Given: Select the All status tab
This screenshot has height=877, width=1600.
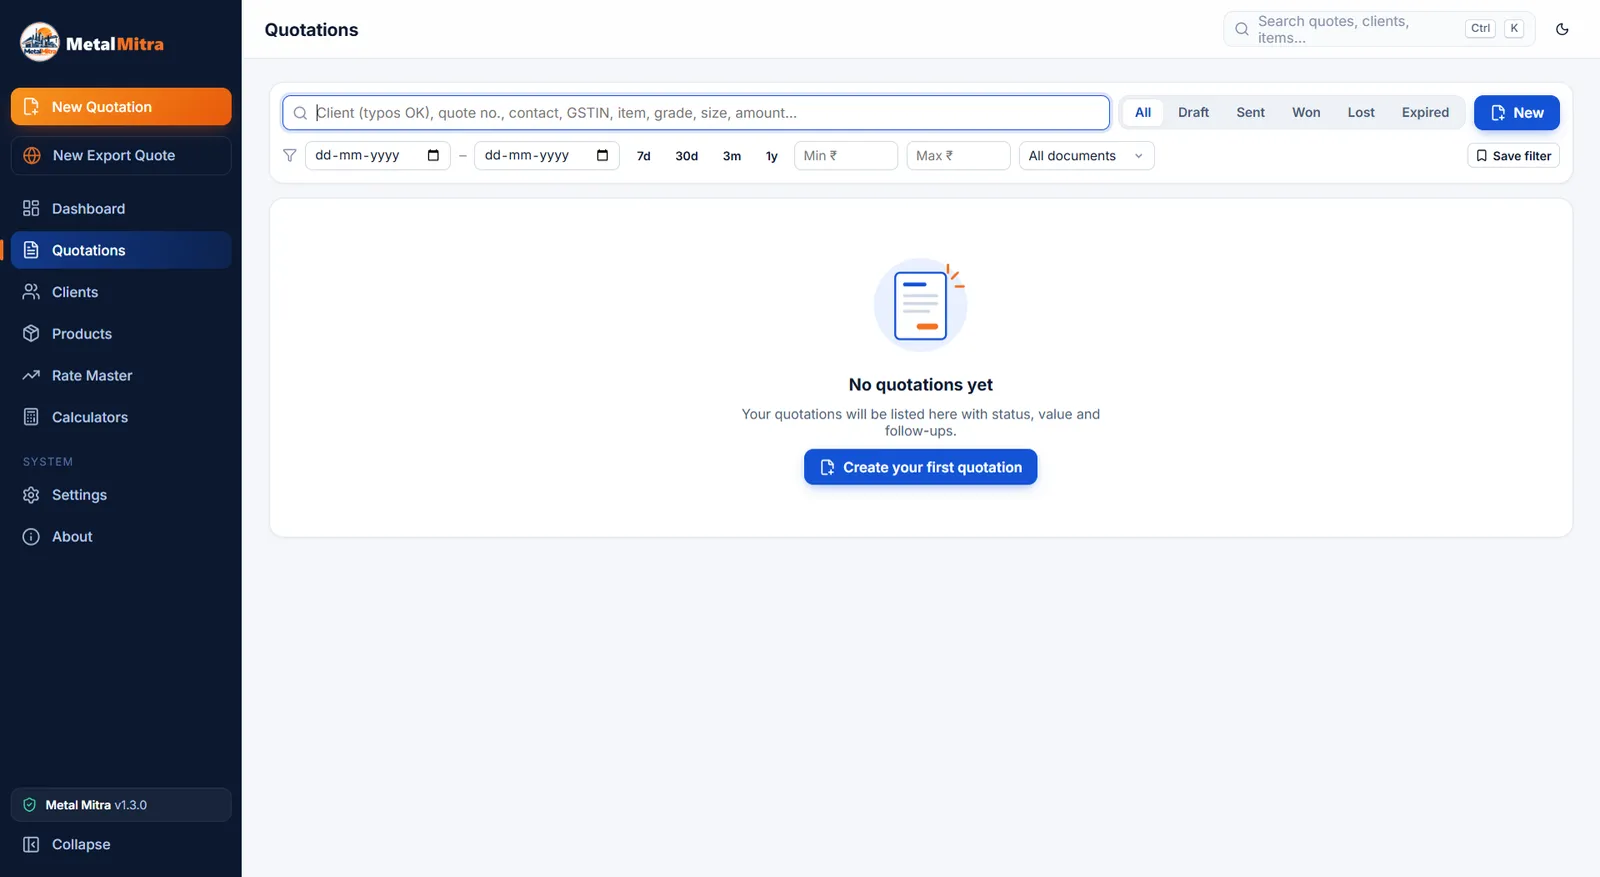Looking at the screenshot, I should point(1143,112).
